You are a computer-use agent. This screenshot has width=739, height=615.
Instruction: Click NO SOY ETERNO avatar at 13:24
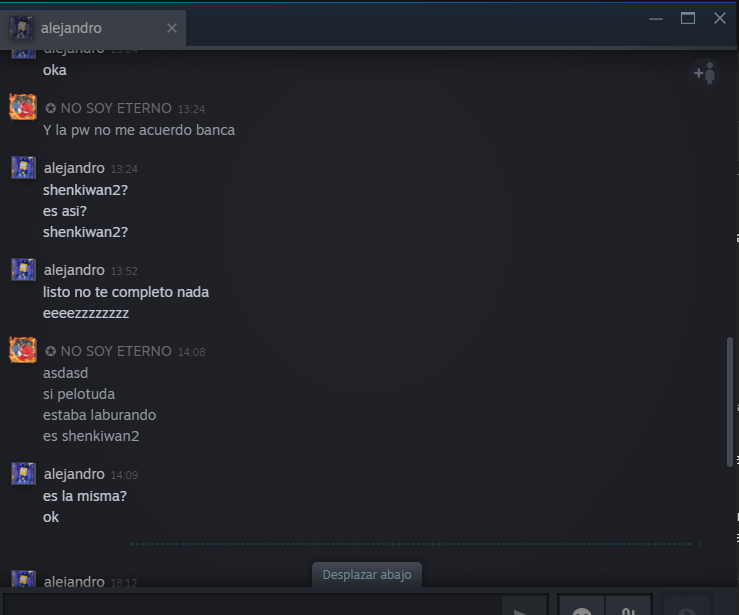[x=23, y=107]
